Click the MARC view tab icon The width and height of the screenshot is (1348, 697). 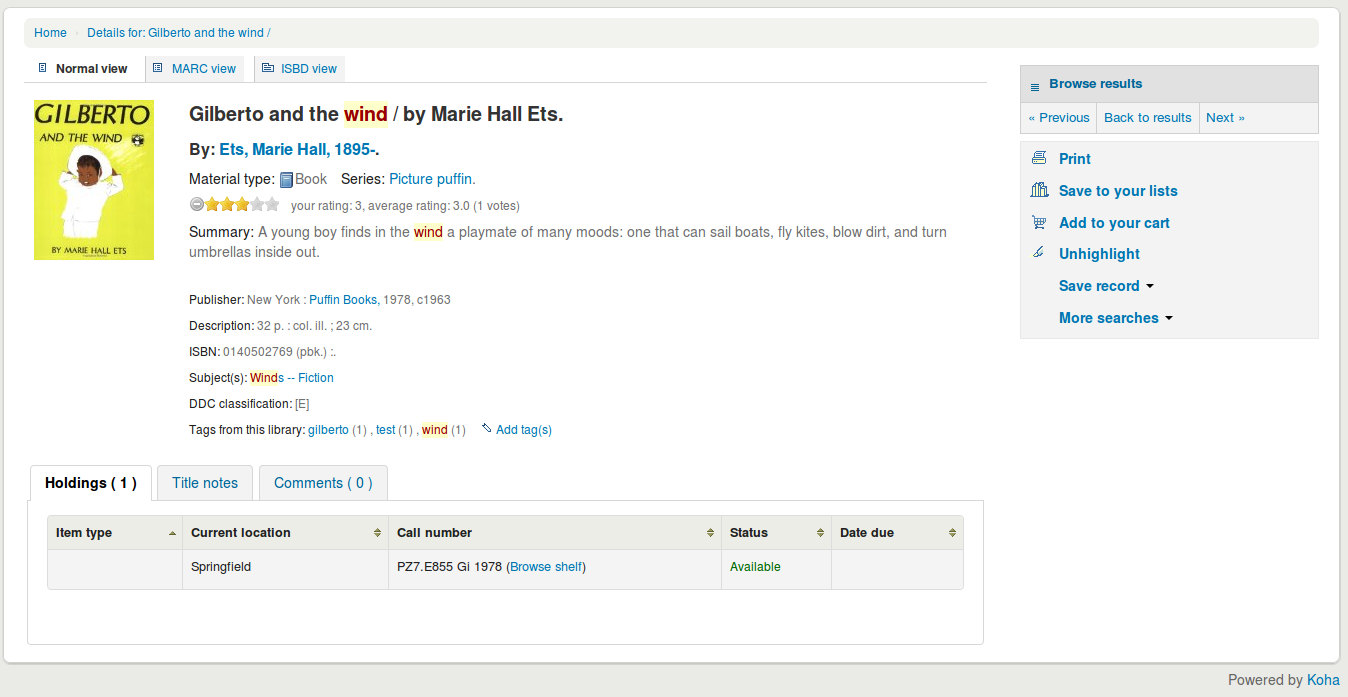click(x=158, y=68)
